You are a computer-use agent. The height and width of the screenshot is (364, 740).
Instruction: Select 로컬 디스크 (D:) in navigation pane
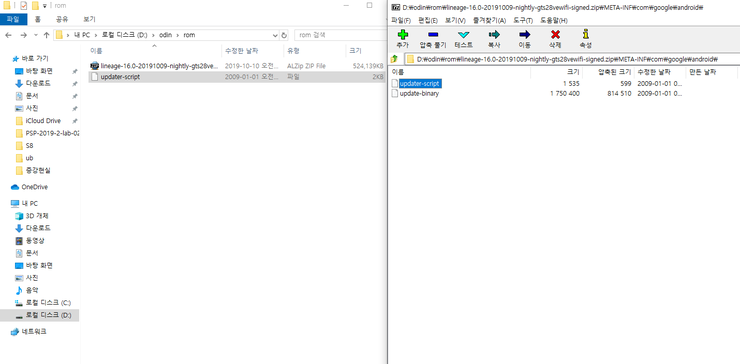click(40, 315)
